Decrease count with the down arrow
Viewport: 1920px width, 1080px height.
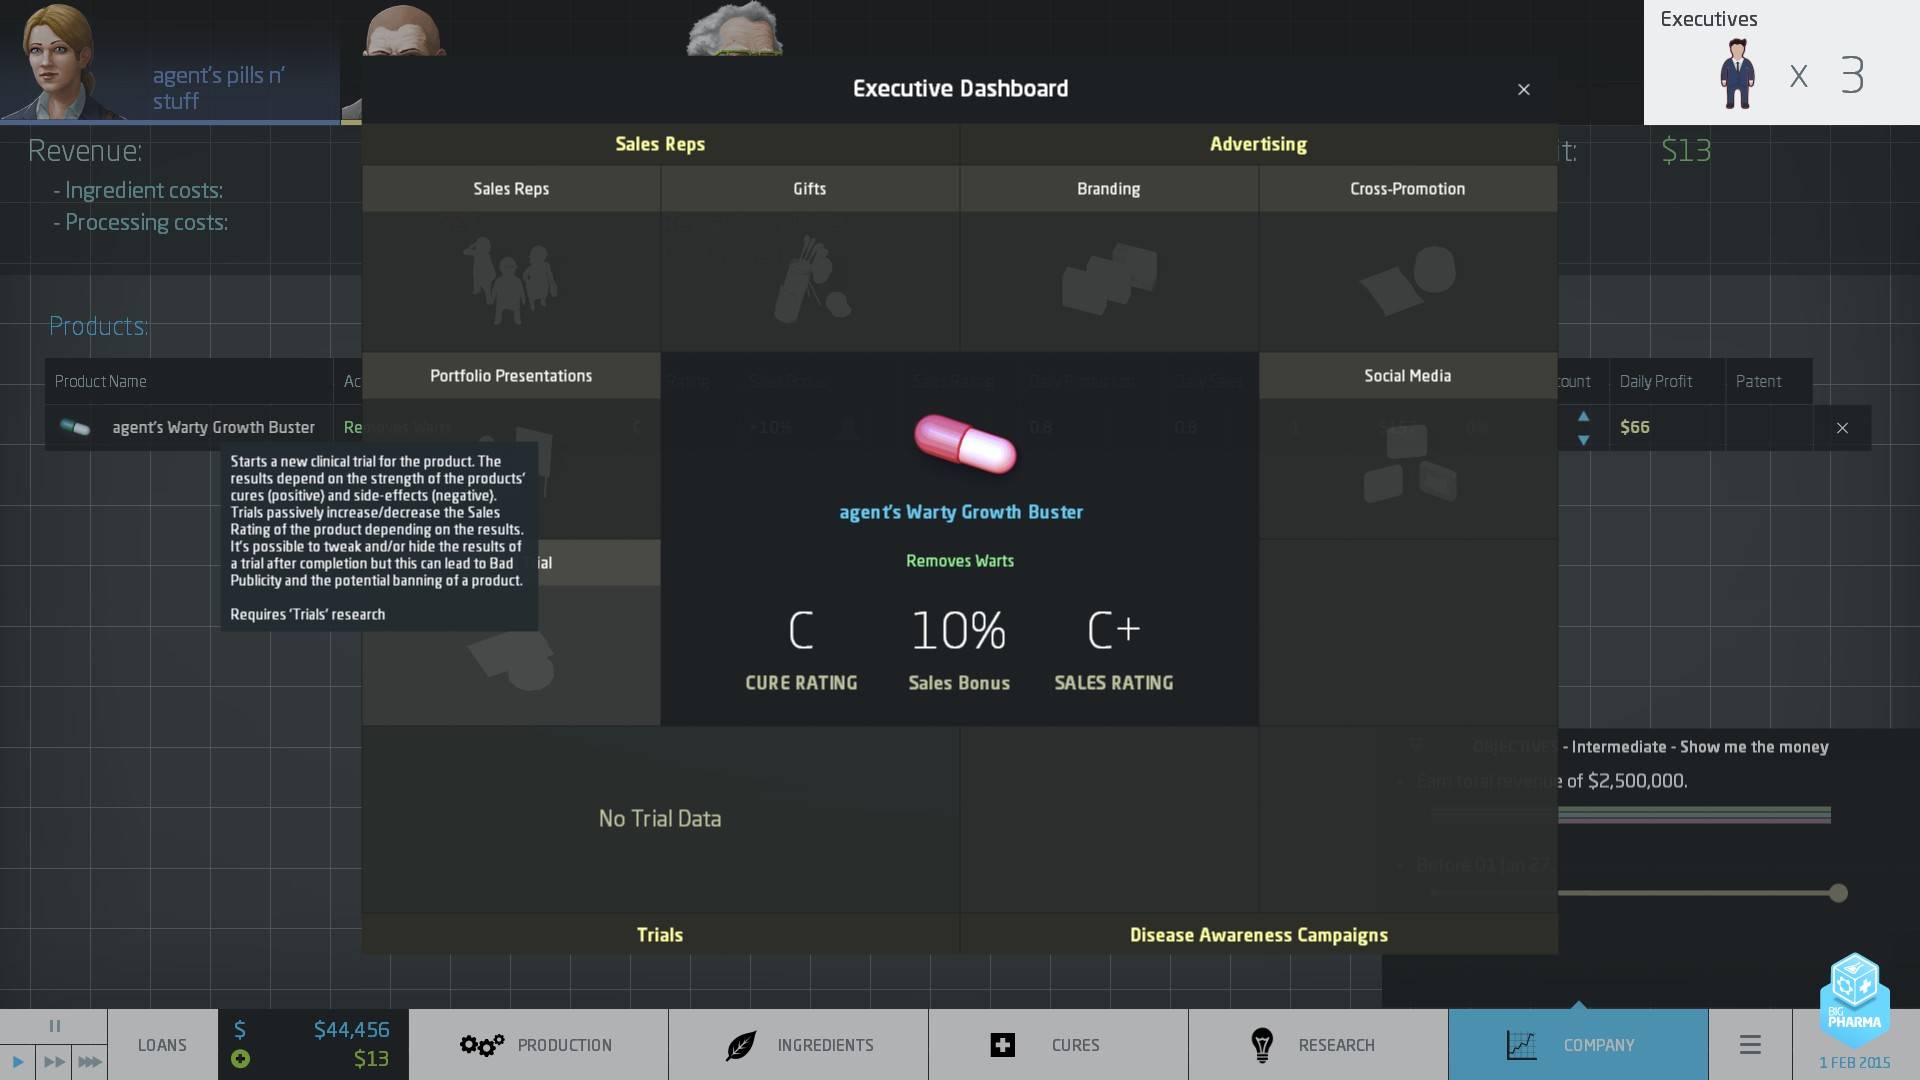pyautogui.click(x=1583, y=440)
